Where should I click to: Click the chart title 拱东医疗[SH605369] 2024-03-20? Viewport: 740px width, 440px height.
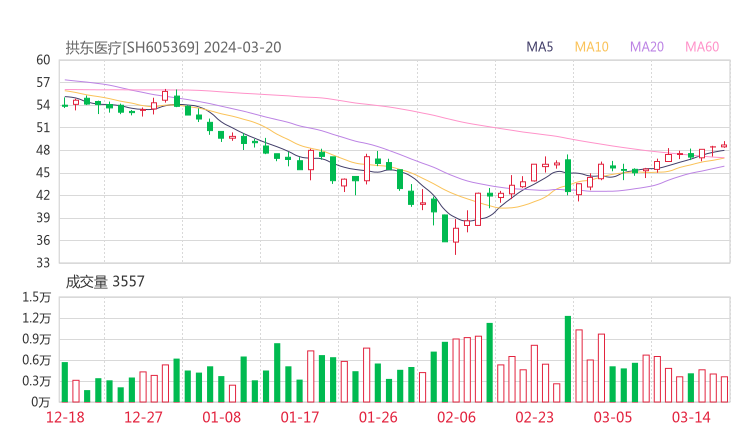[173, 47]
